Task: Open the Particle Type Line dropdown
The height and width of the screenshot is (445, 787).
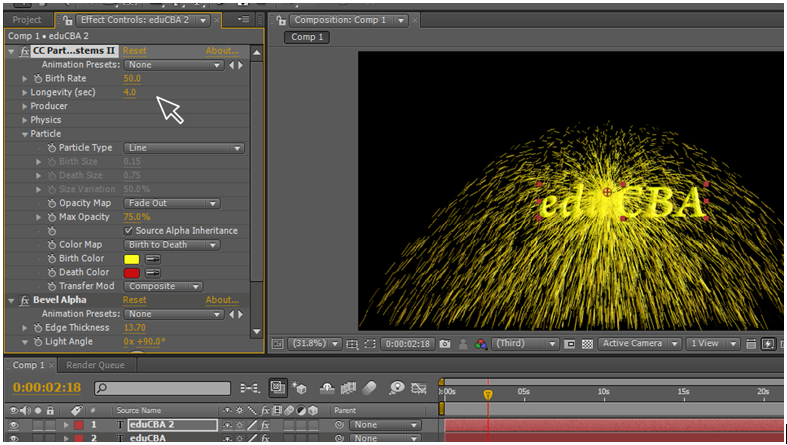Action: (x=184, y=148)
